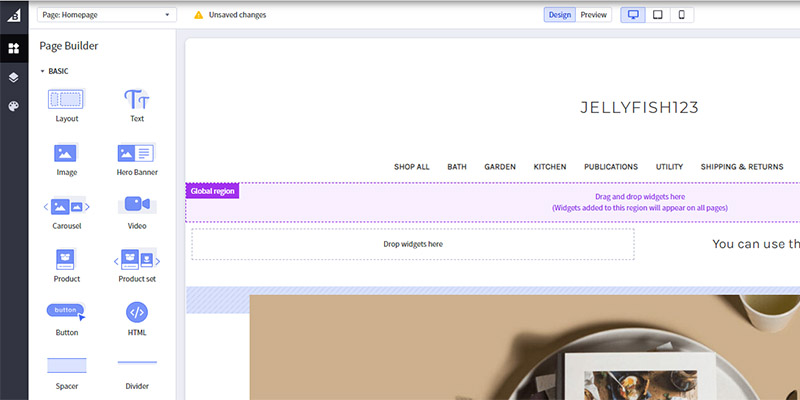The height and width of the screenshot is (400, 800).
Task: Switch to Design mode
Action: click(560, 15)
